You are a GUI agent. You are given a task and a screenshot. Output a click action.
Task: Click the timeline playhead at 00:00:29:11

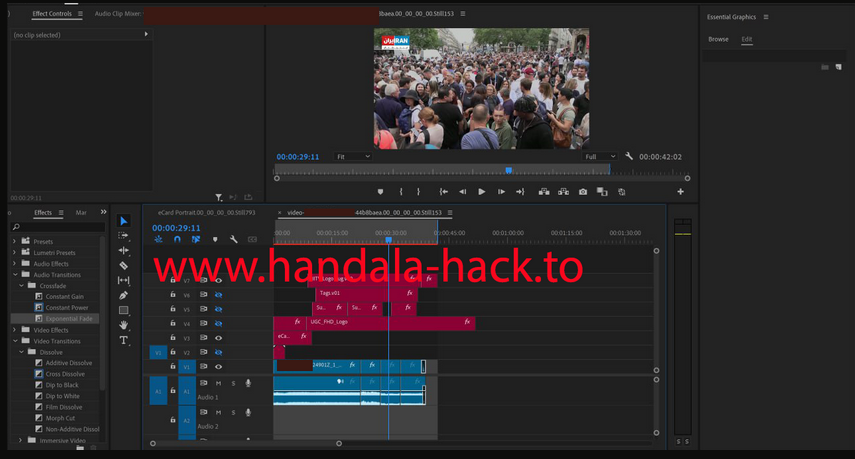(x=388, y=240)
